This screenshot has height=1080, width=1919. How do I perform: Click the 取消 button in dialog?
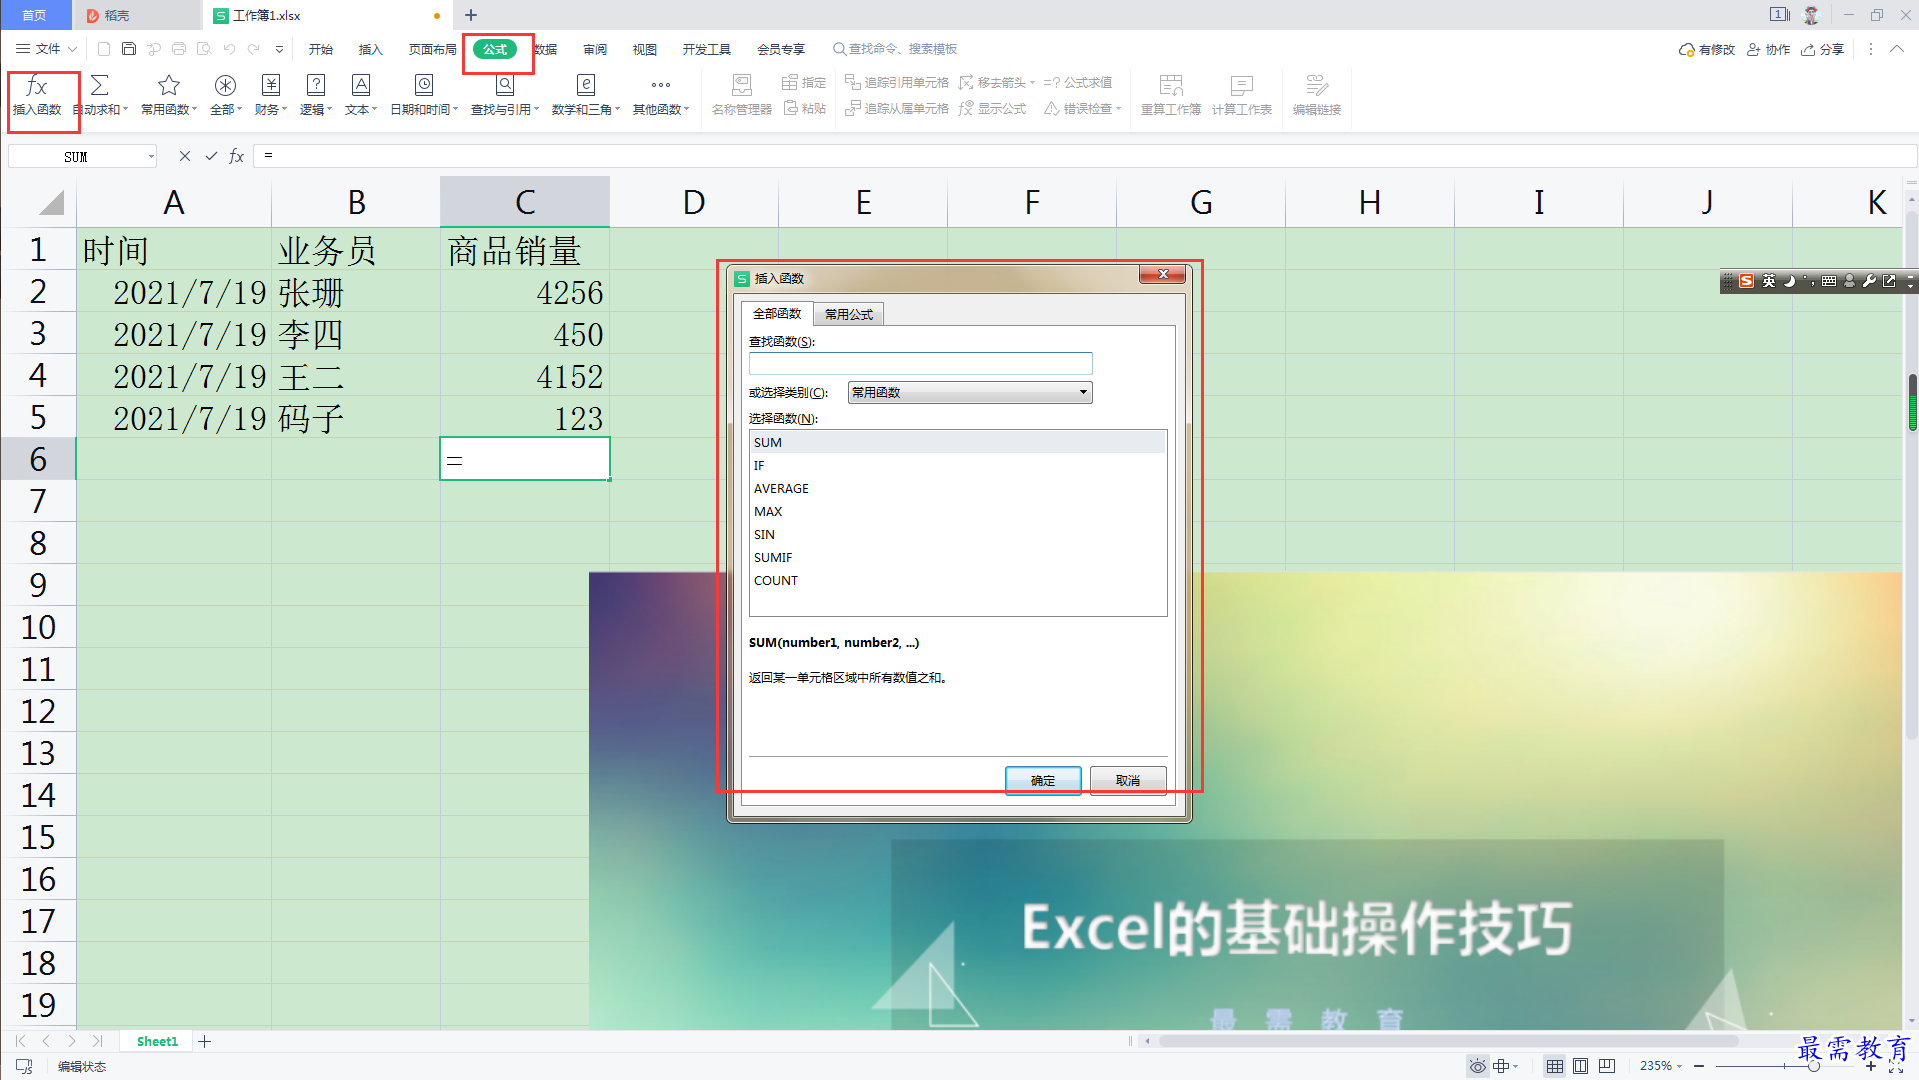pyautogui.click(x=1128, y=780)
